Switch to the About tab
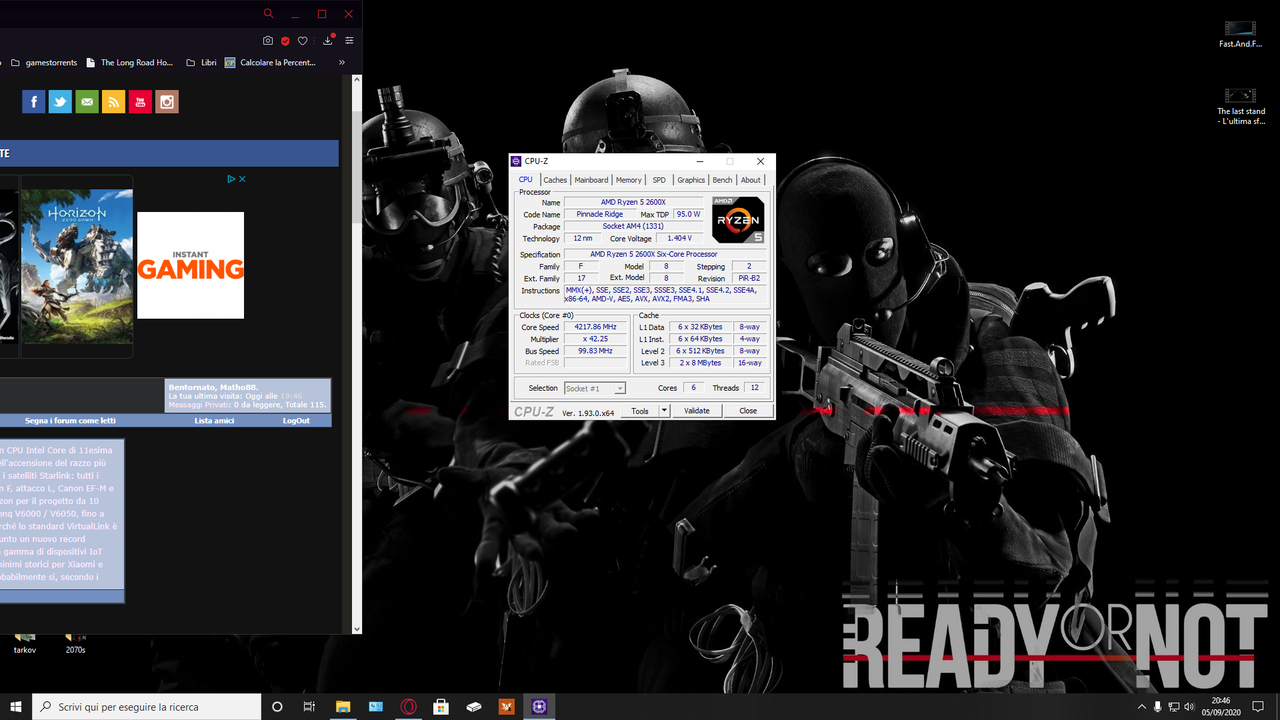The width and height of the screenshot is (1280, 720). pyautogui.click(x=751, y=180)
